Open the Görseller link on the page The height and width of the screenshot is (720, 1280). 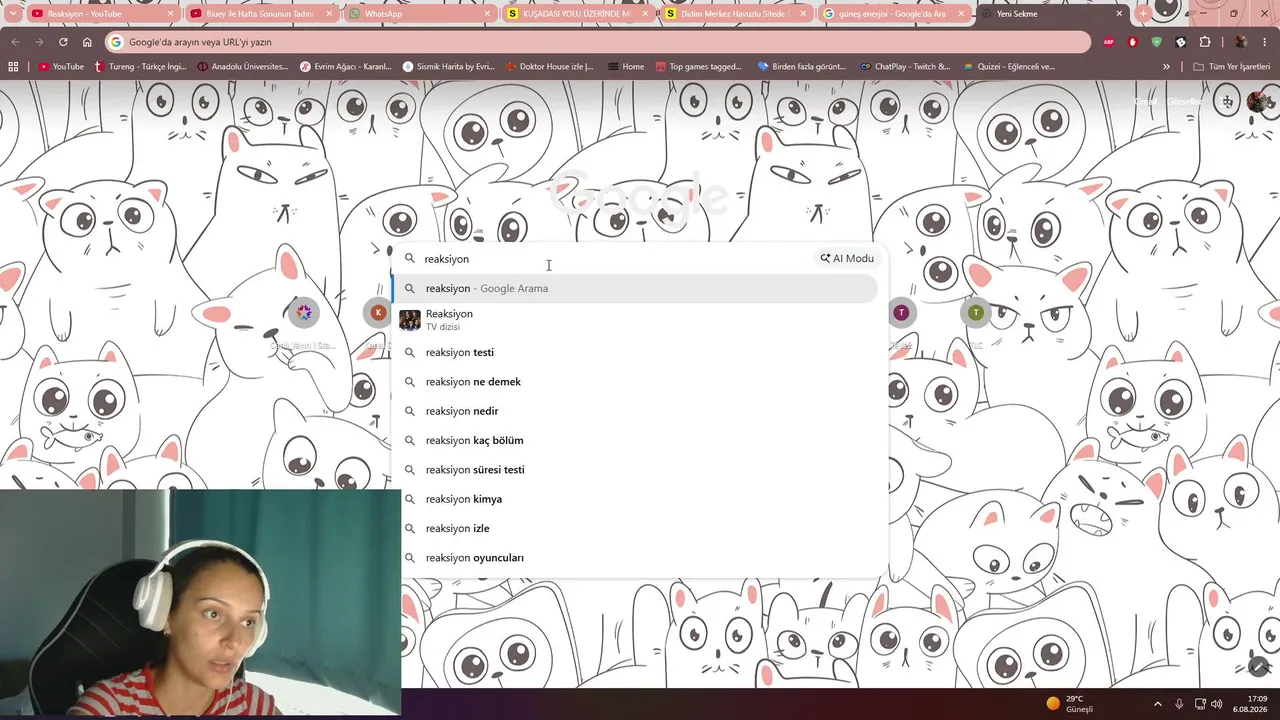(x=1186, y=102)
